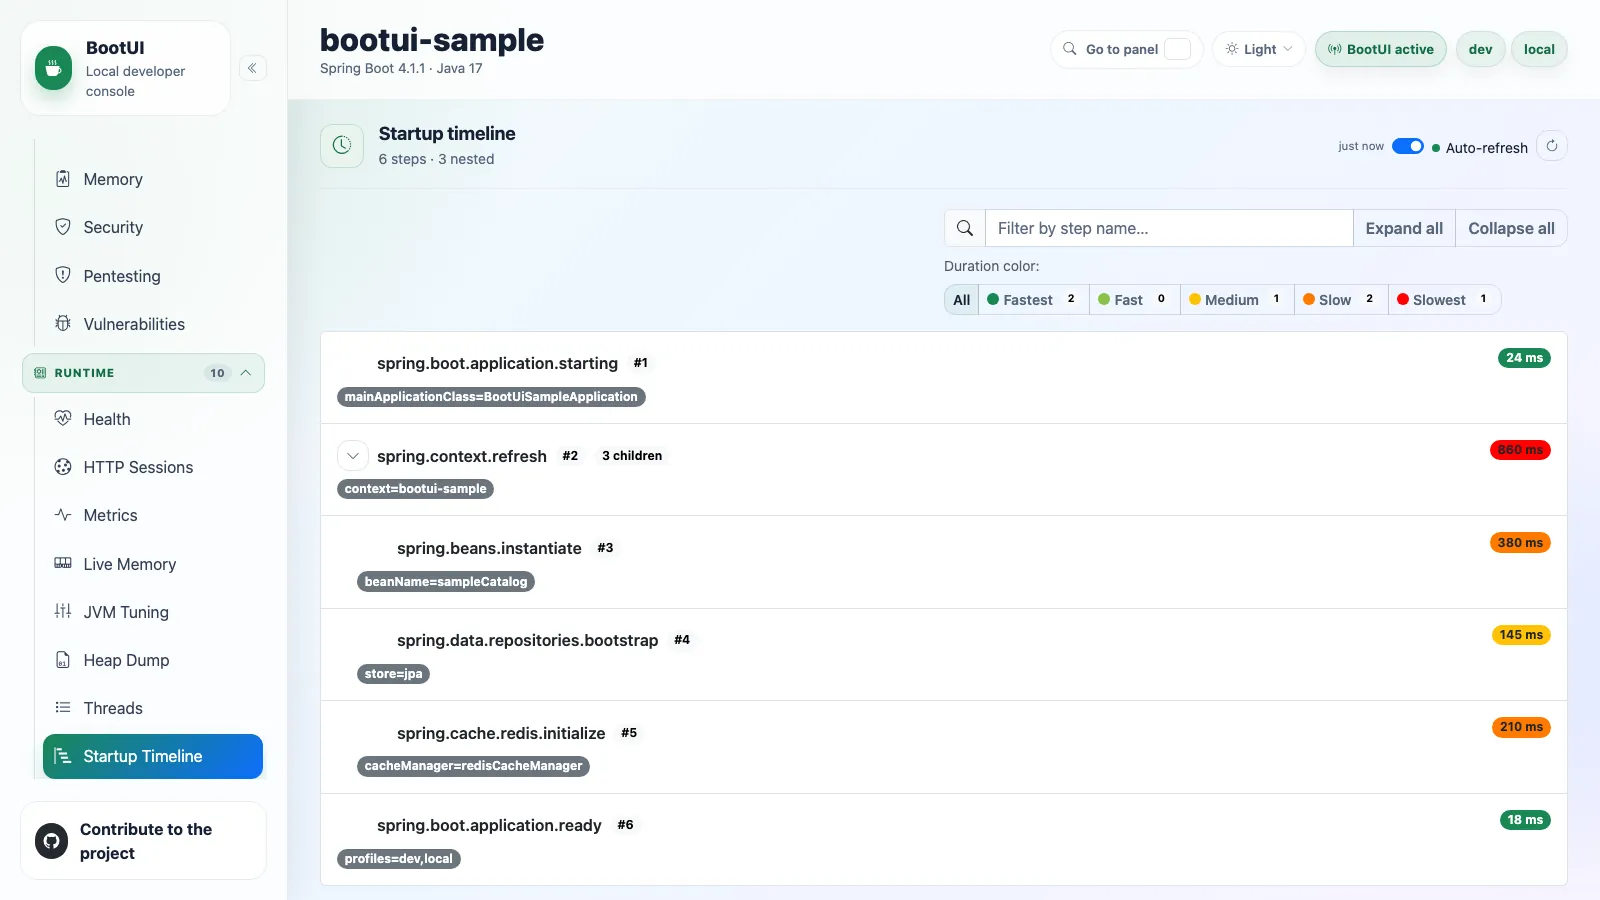Collapse the sidebar with the double-chevron icon
Image resolution: width=1600 pixels, height=900 pixels.
[252, 68]
